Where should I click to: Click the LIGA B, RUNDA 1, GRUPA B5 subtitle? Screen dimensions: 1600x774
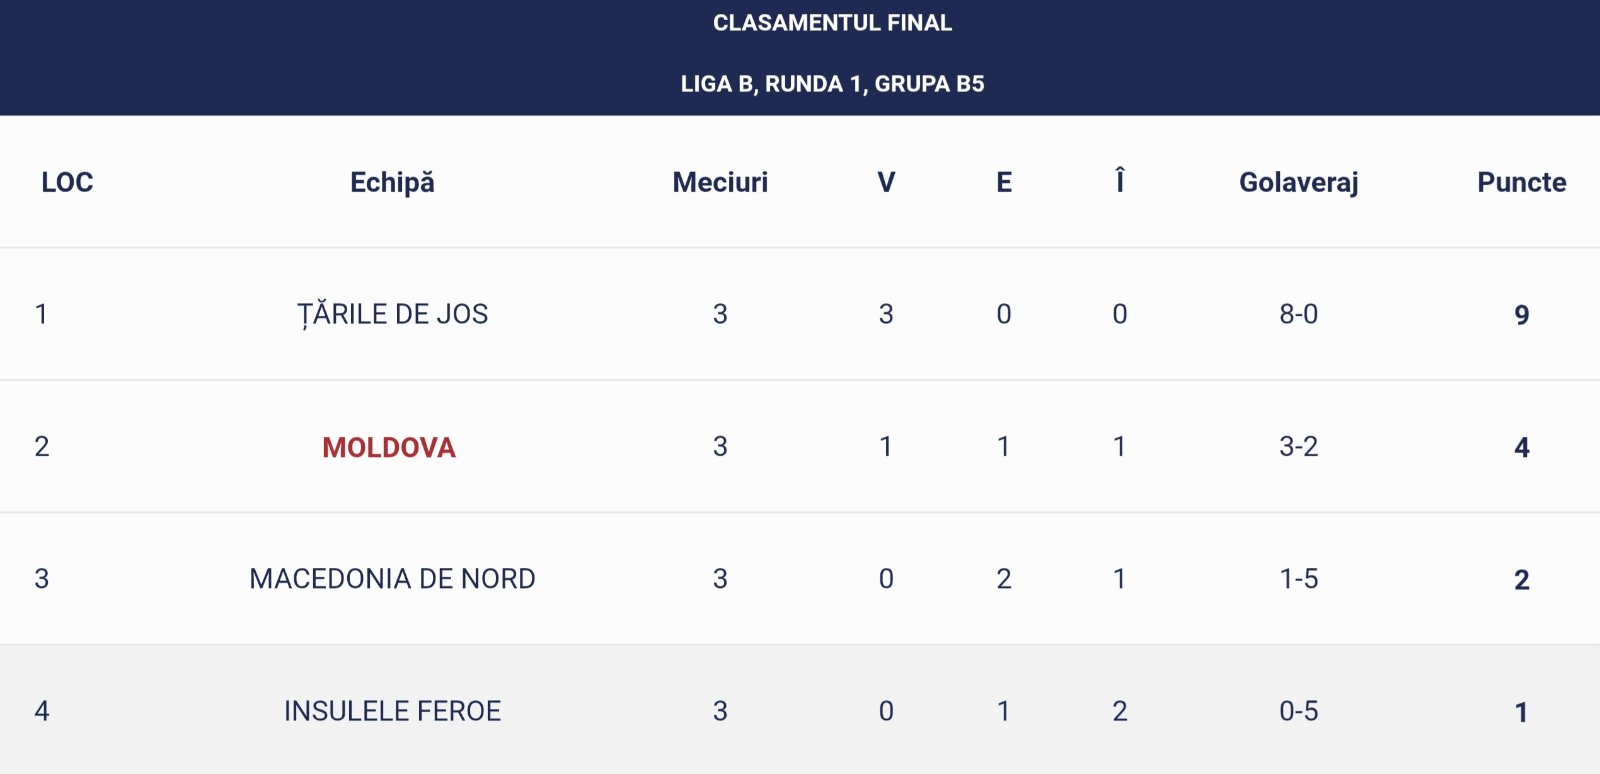(x=832, y=84)
